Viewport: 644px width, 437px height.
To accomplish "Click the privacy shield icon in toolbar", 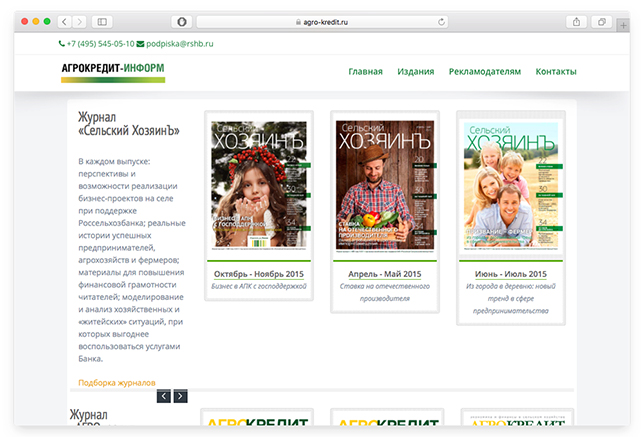I will [182, 22].
